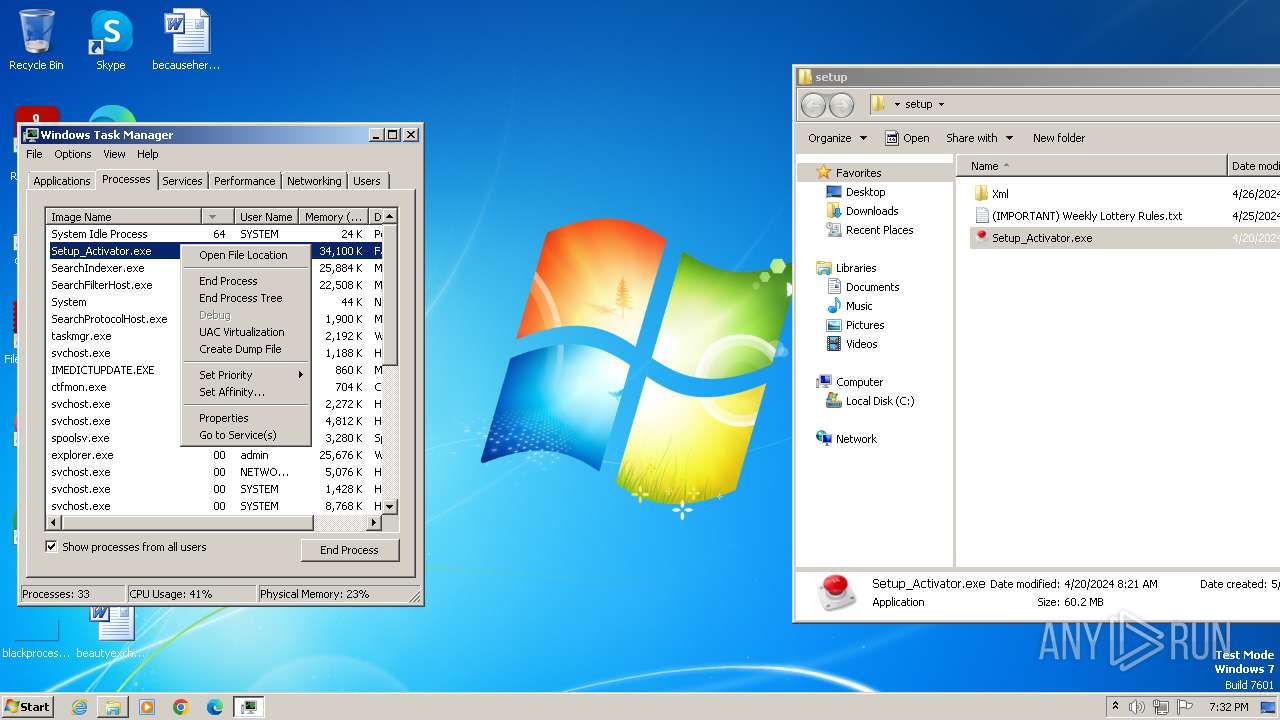Choose UAC Virtualization menu item
This screenshot has height=720, width=1280.
246,332
